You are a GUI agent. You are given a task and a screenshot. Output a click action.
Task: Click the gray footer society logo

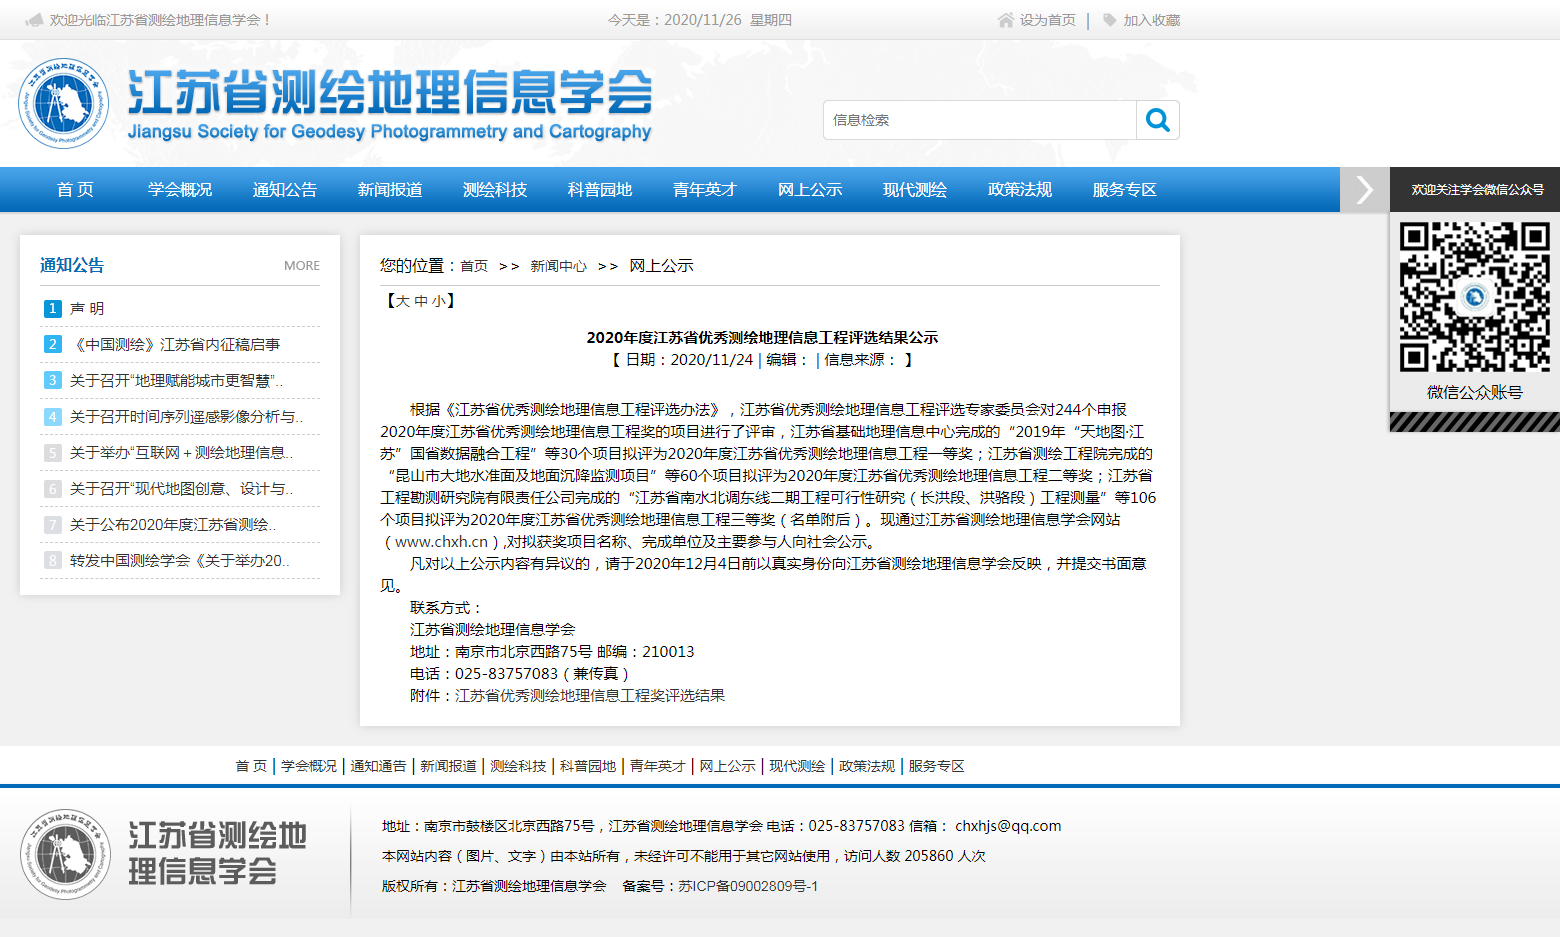66,854
